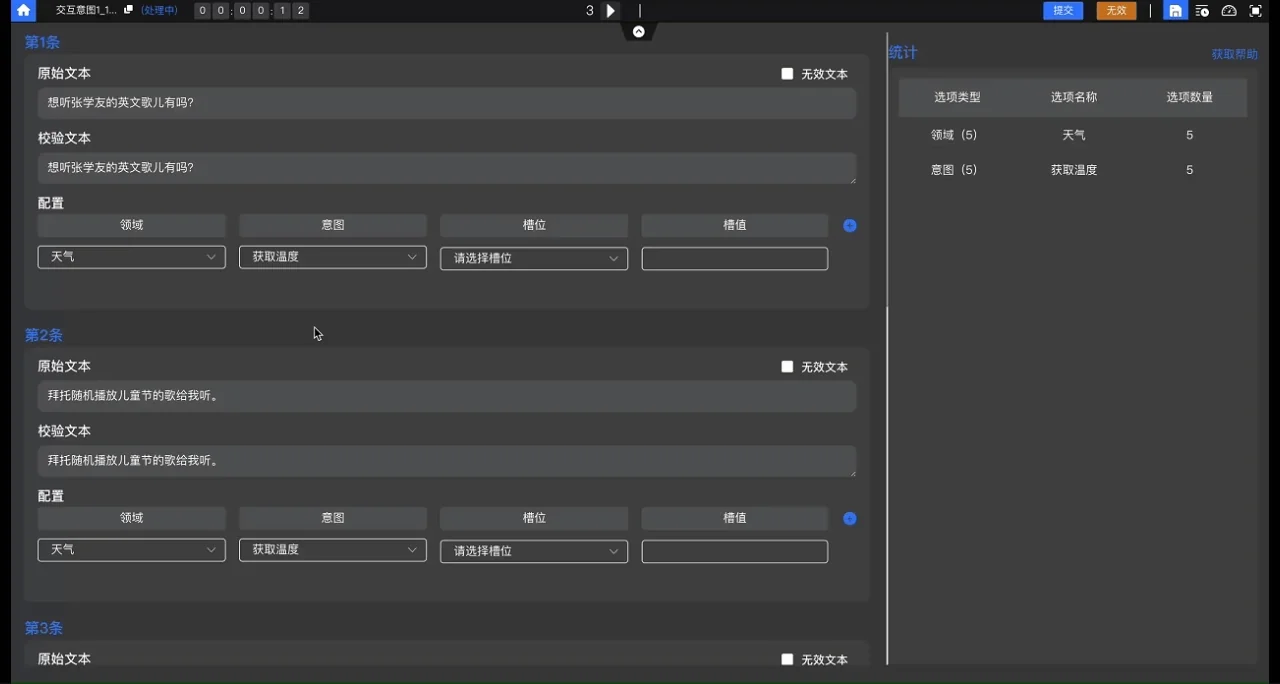1280x684 pixels.
Task: Open the 获取温度 intent dropdown in item 2
Action: [x=333, y=551]
